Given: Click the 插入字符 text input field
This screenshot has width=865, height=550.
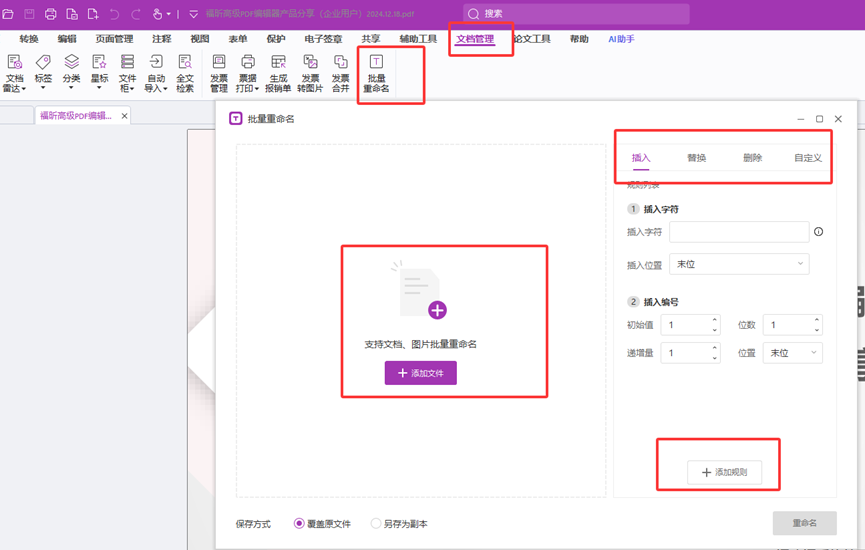Looking at the screenshot, I should tap(738, 232).
